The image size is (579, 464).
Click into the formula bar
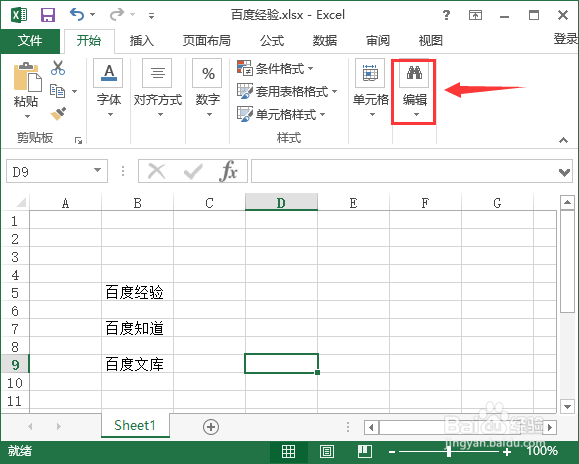[404, 171]
